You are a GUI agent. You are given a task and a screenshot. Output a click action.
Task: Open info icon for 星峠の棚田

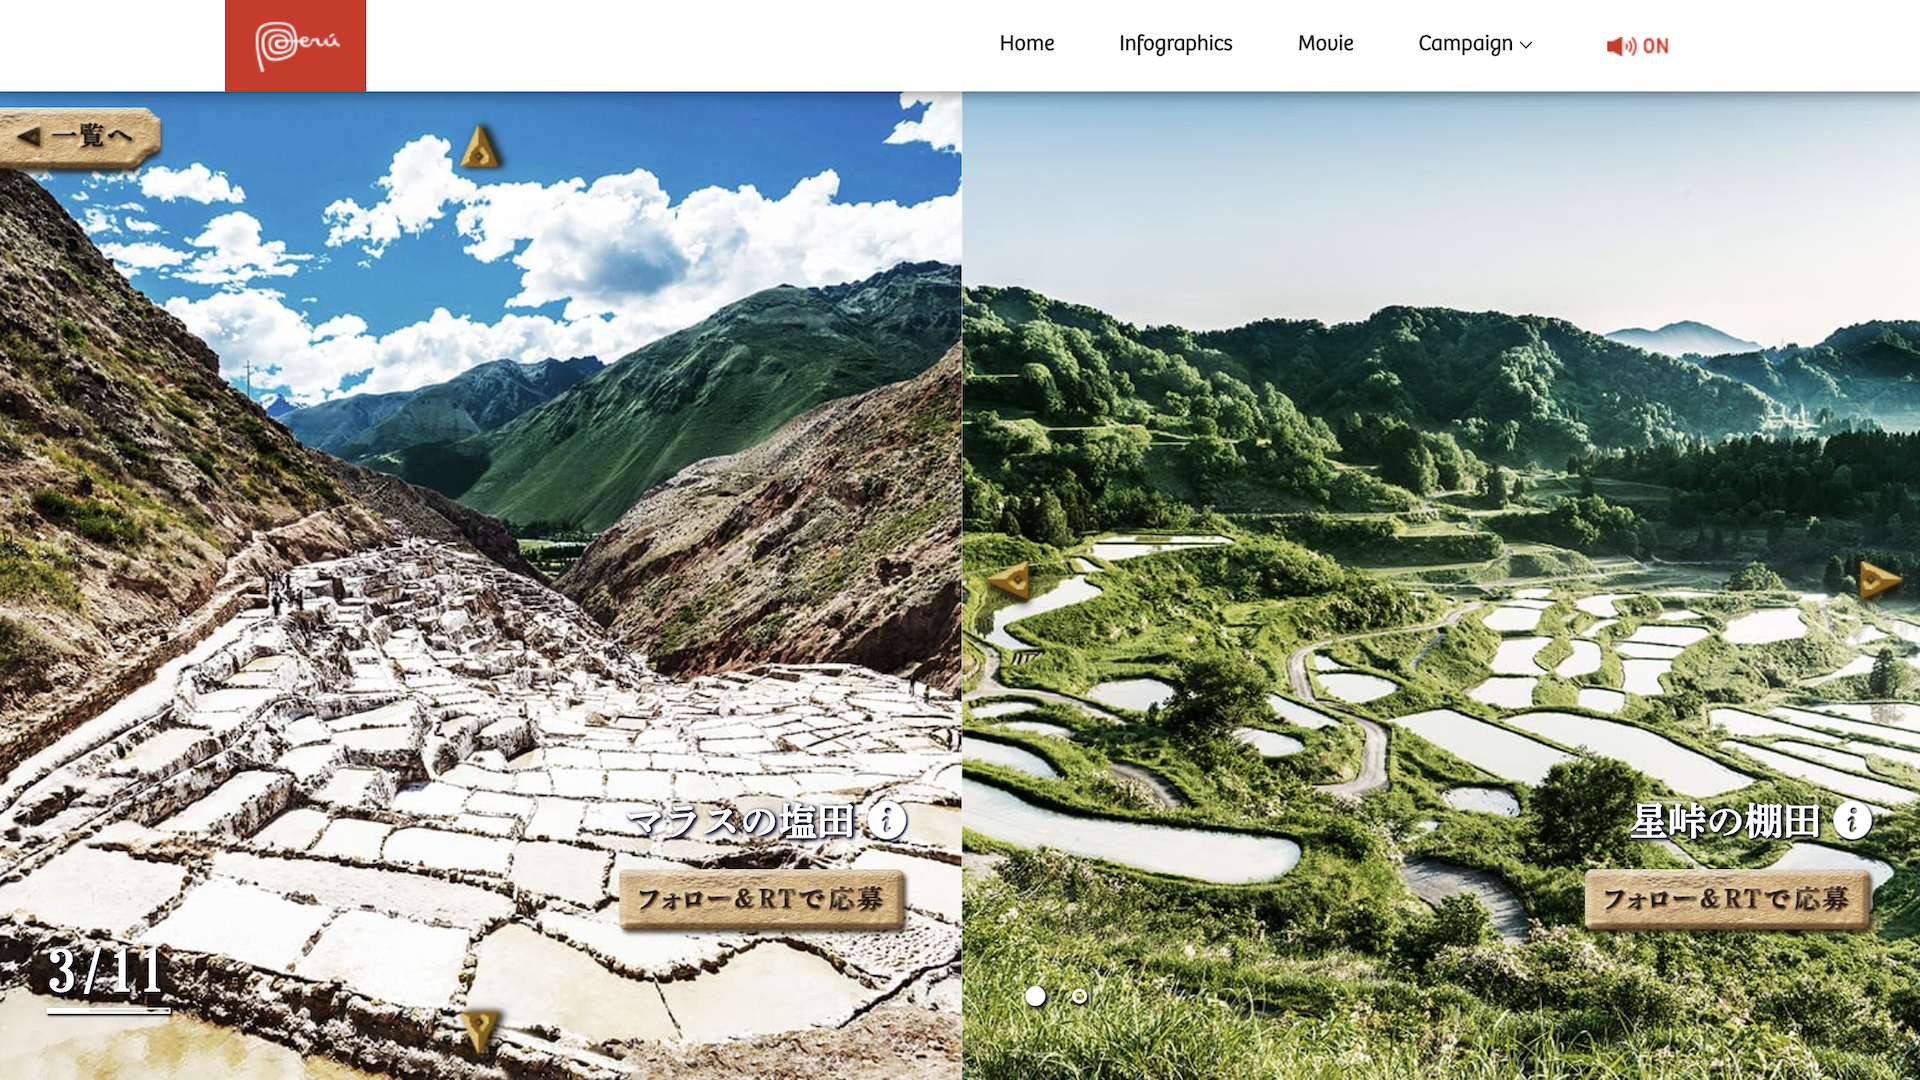[x=1852, y=821]
